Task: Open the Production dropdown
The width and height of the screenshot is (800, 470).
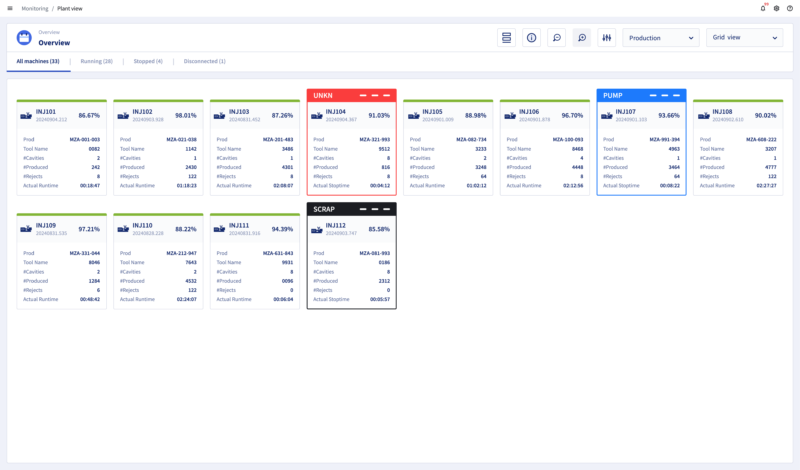Action: (x=661, y=38)
